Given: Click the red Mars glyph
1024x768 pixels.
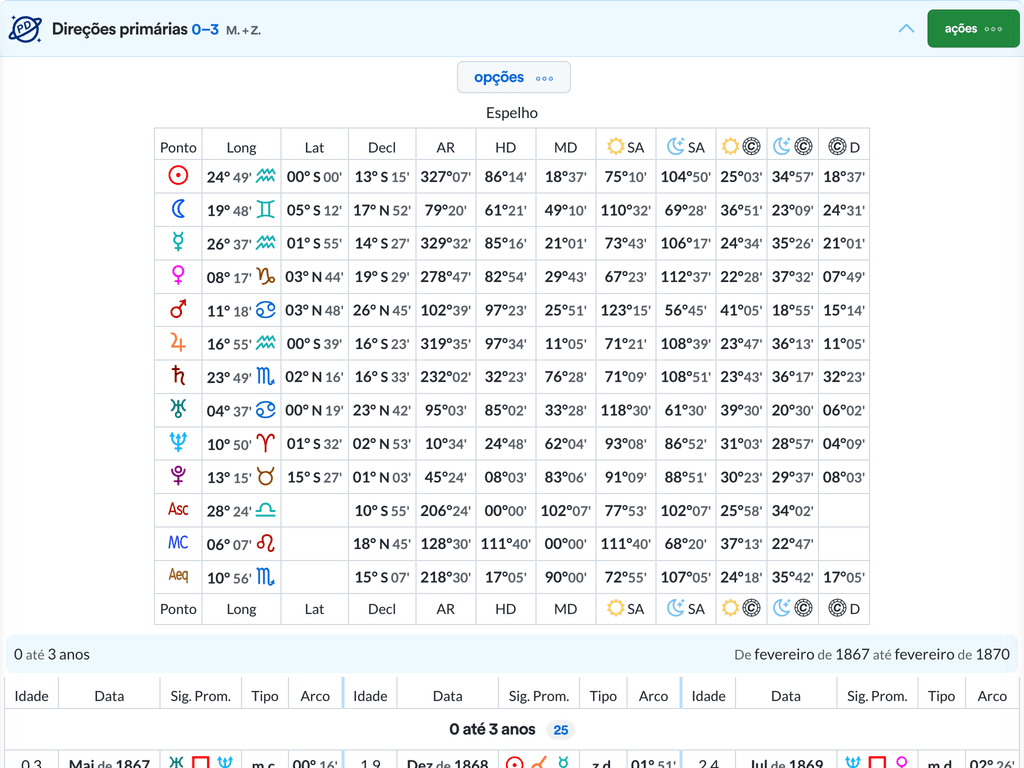Looking at the screenshot, I should [178, 309].
